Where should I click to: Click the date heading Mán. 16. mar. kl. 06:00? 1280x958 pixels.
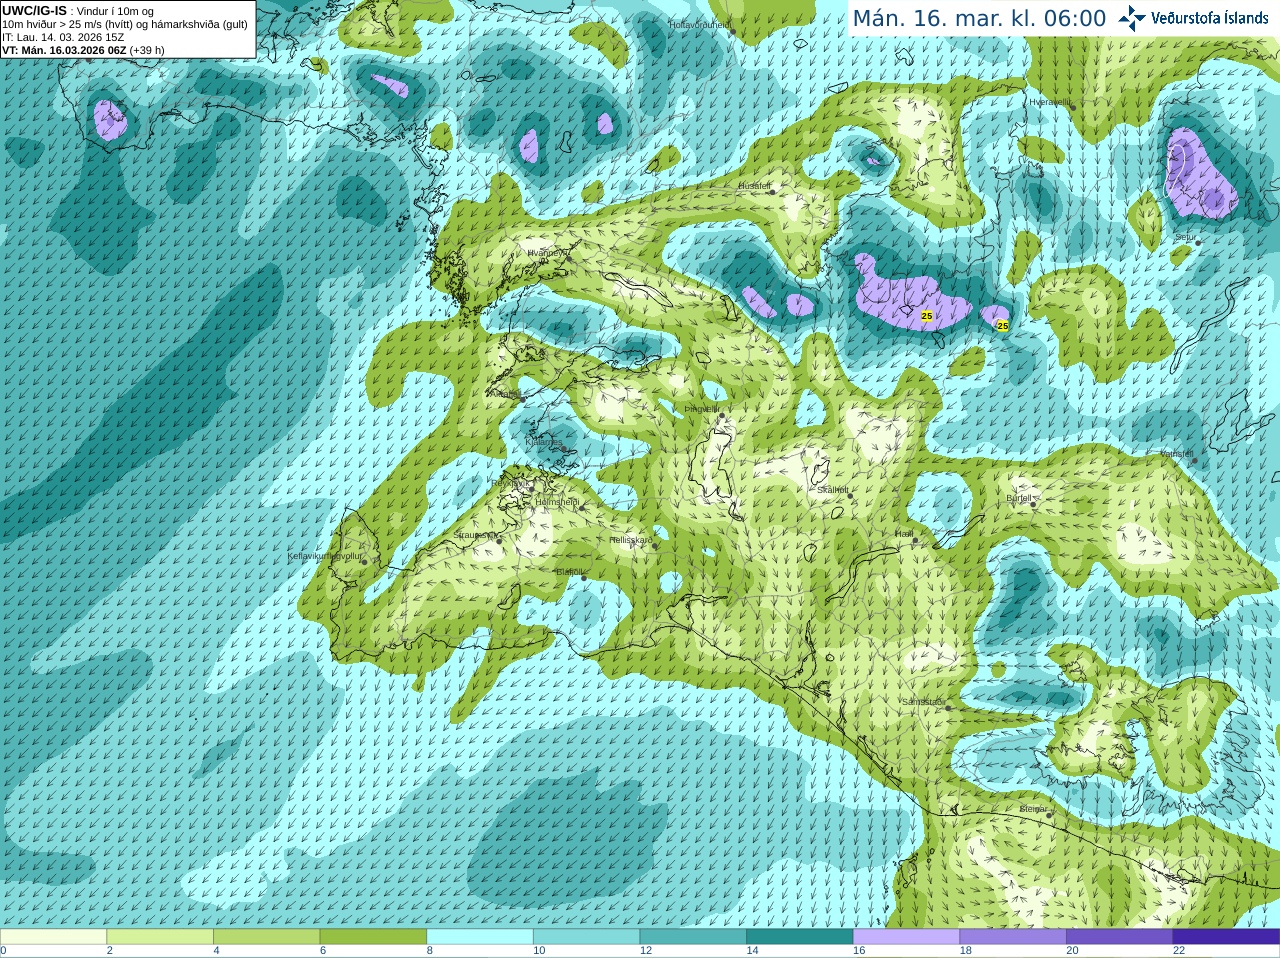(979, 18)
